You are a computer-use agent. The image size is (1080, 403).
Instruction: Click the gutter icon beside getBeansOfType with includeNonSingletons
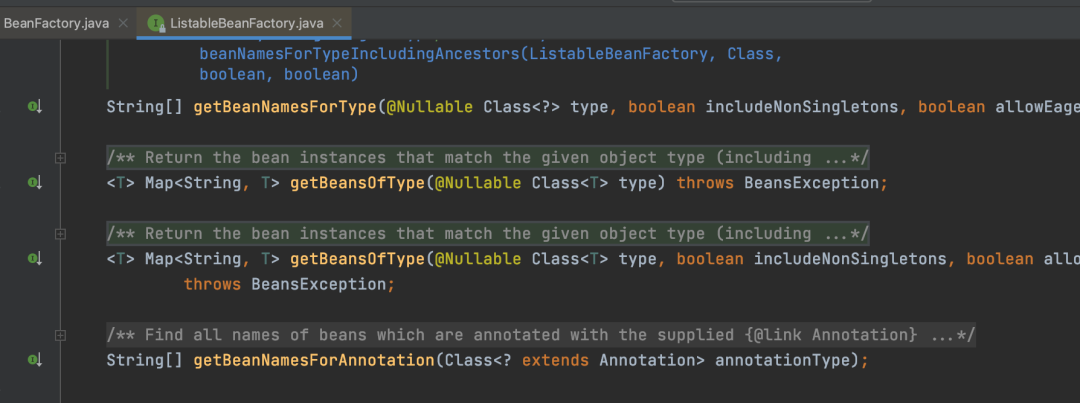pyautogui.click(x=34, y=258)
